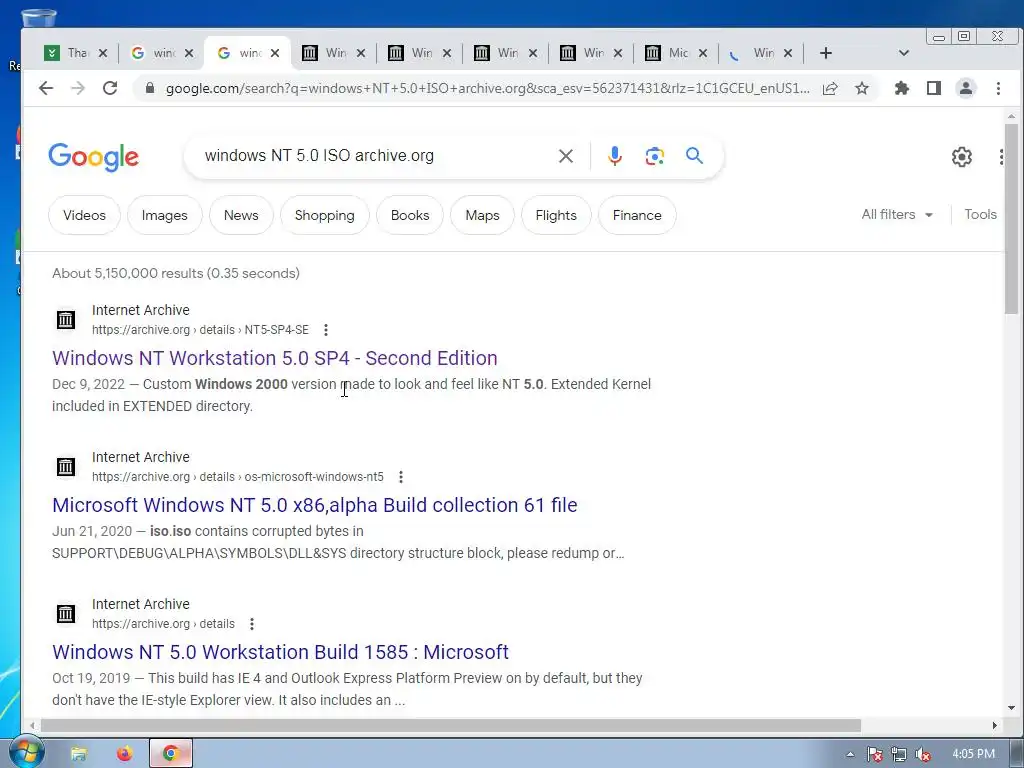The height and width of the screenshot is (768, 1024).
Task: Open 'Microsoft Windows NT 5.0 x86,alpha Build collection' link
Action: point(315,505)
